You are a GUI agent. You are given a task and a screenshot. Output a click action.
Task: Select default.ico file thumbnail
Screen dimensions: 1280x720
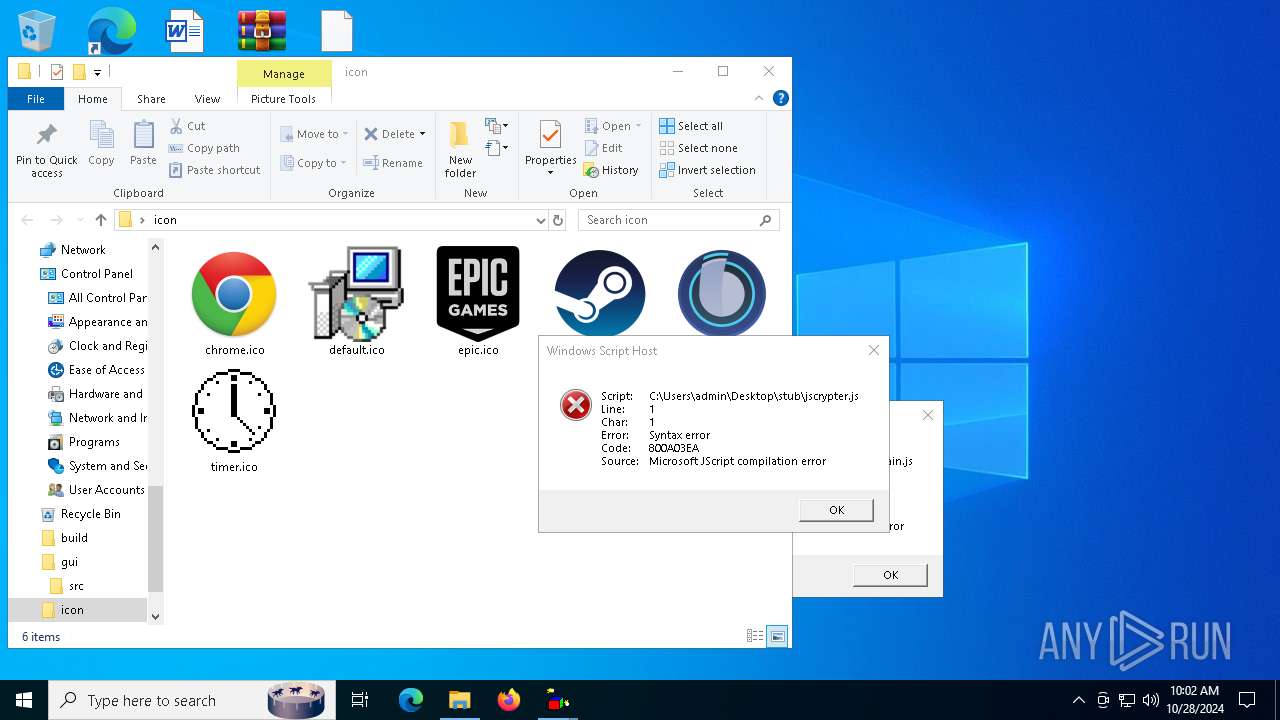click(357, 294)
